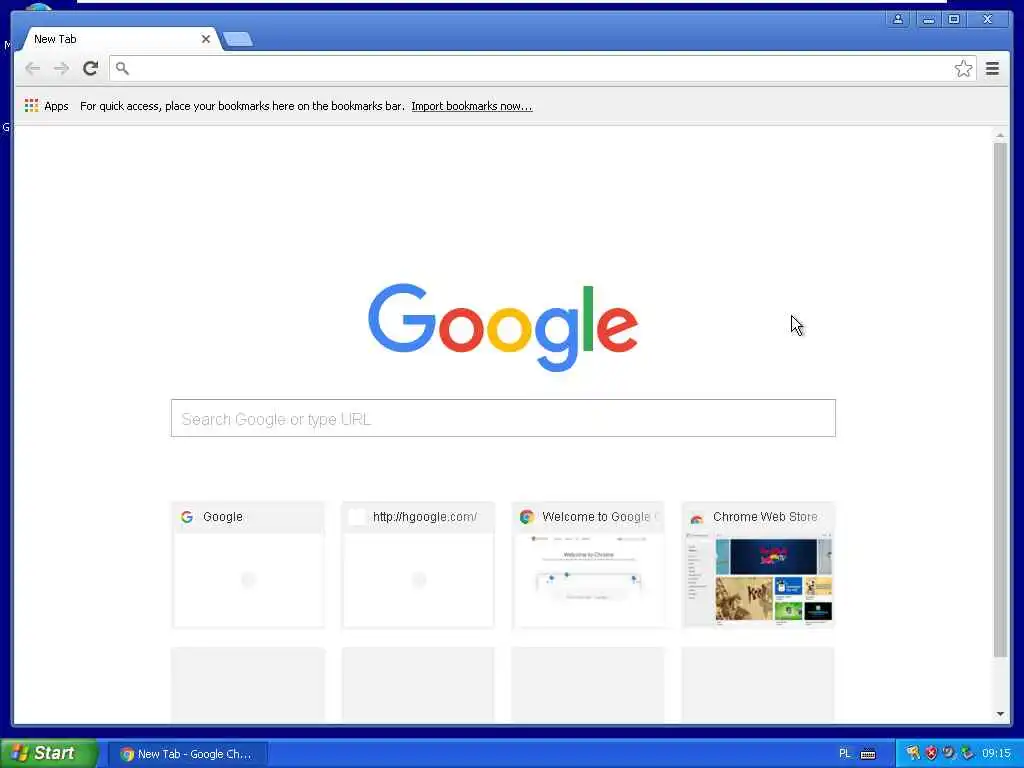Focus the address bar
This screenshot has width=1024, height=768.
pos(542,69)
